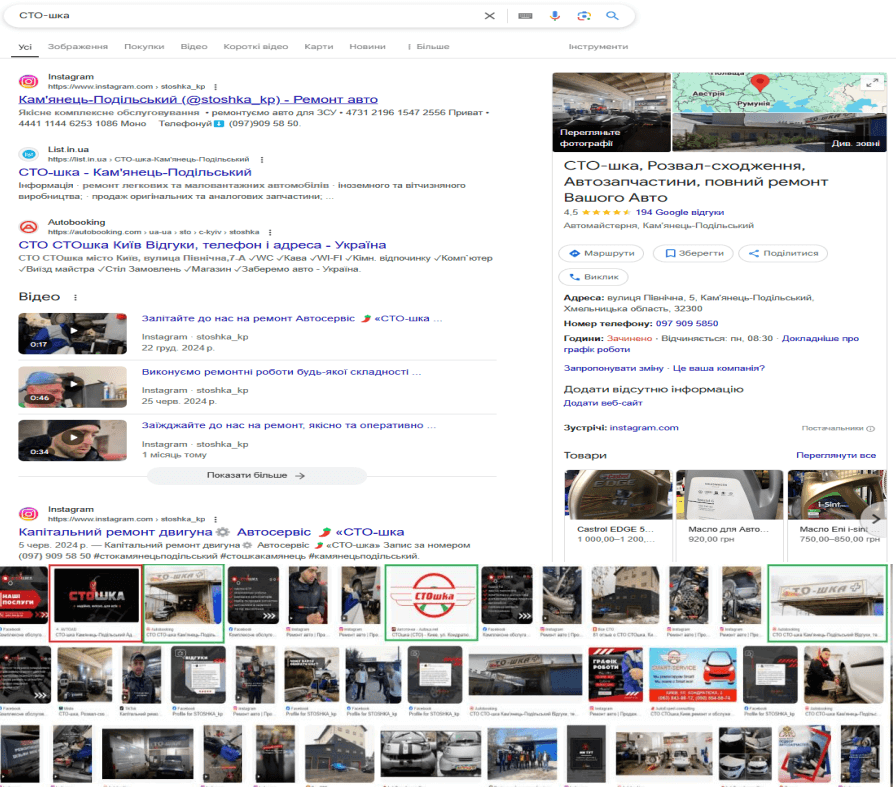Screen dimensions: 896x793
Task: Play the 0:17 video thumbnail
Action: point(73,333)
